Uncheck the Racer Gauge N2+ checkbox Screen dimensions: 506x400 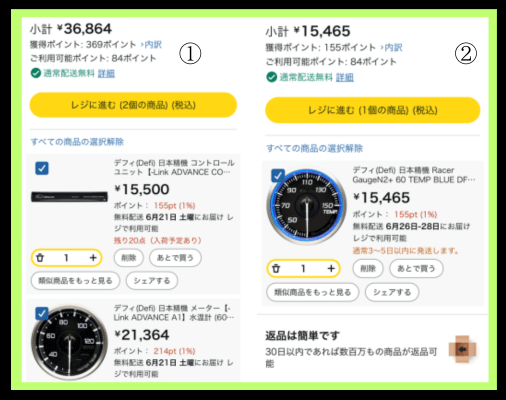click(x=278, y=175)
